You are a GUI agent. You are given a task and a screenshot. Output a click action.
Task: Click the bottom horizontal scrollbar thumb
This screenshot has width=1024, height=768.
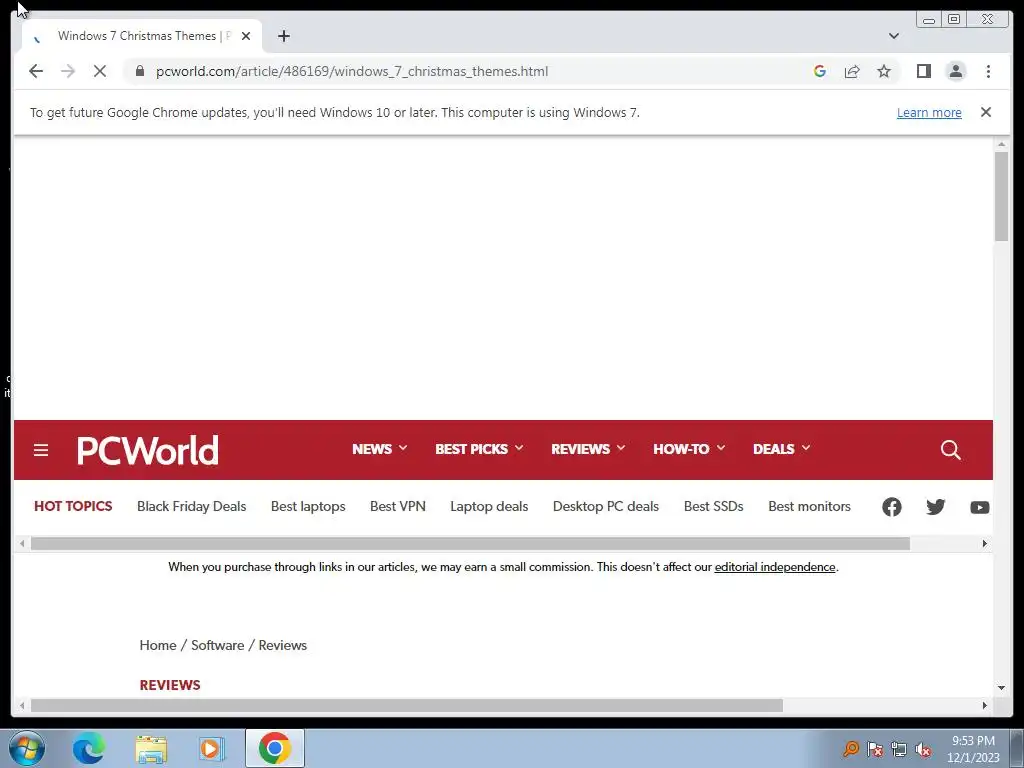(406, 705)
